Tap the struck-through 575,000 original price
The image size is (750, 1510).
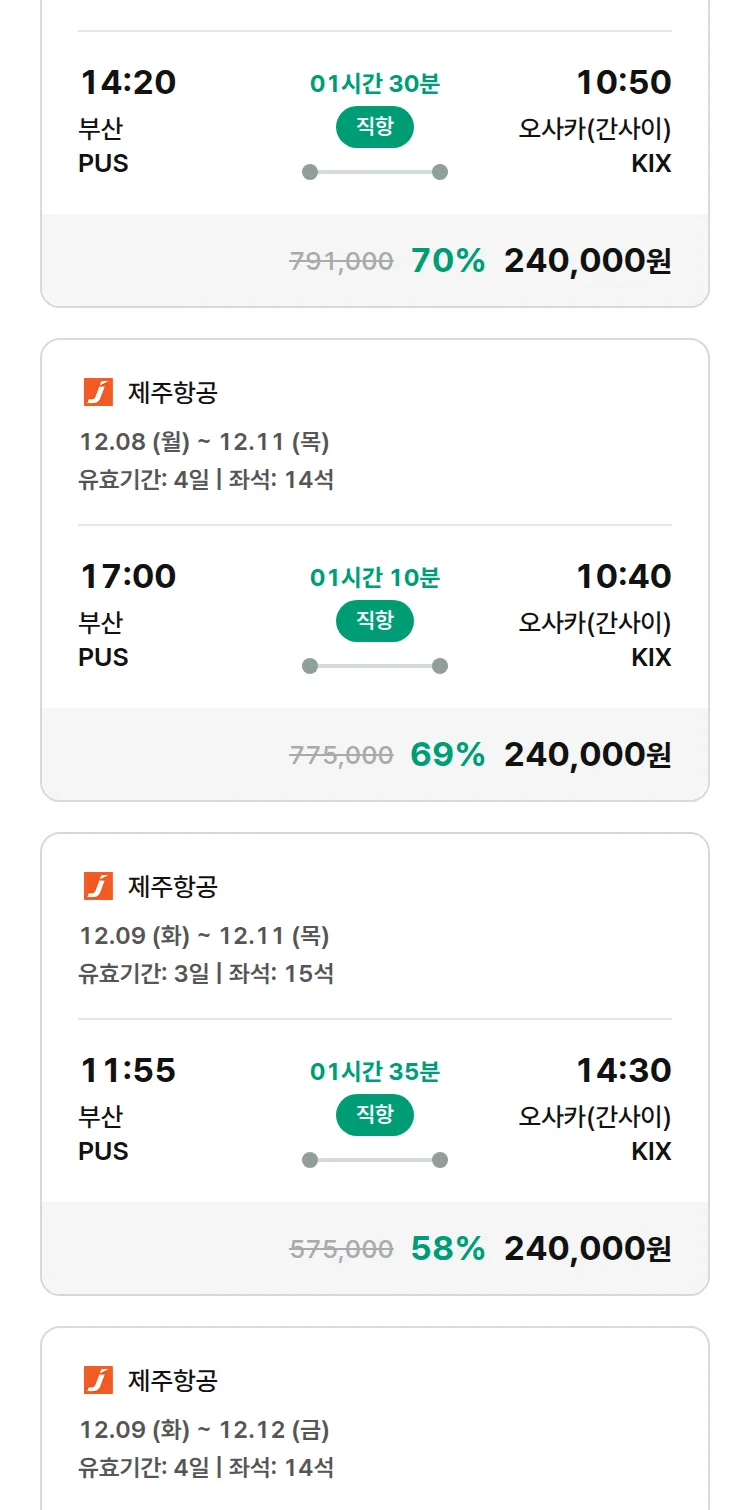tap(341, 1250)
